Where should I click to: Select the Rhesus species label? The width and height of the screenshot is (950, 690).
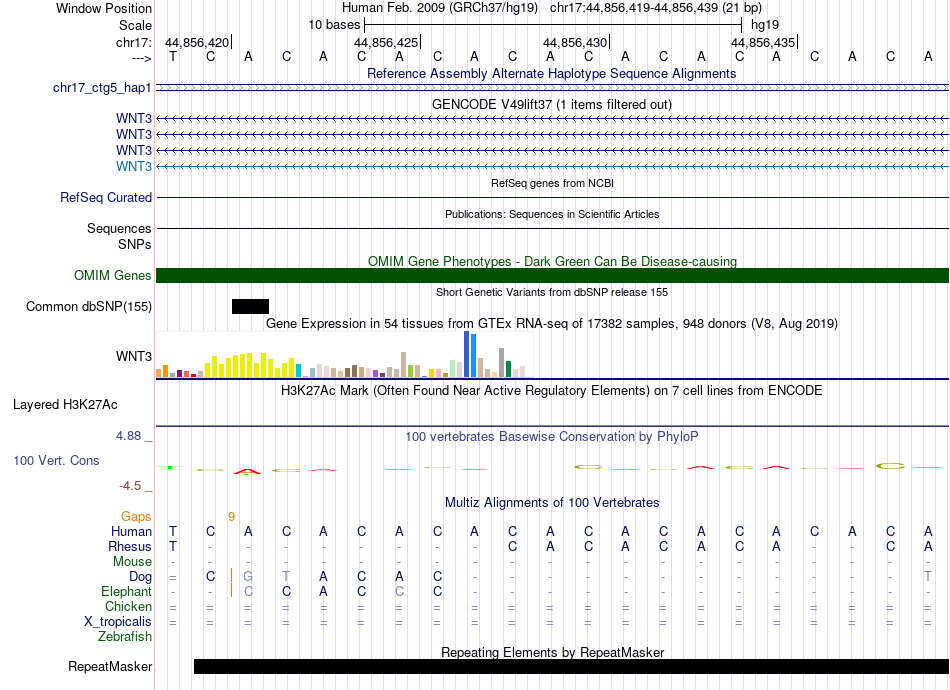(x=130, y=546)
